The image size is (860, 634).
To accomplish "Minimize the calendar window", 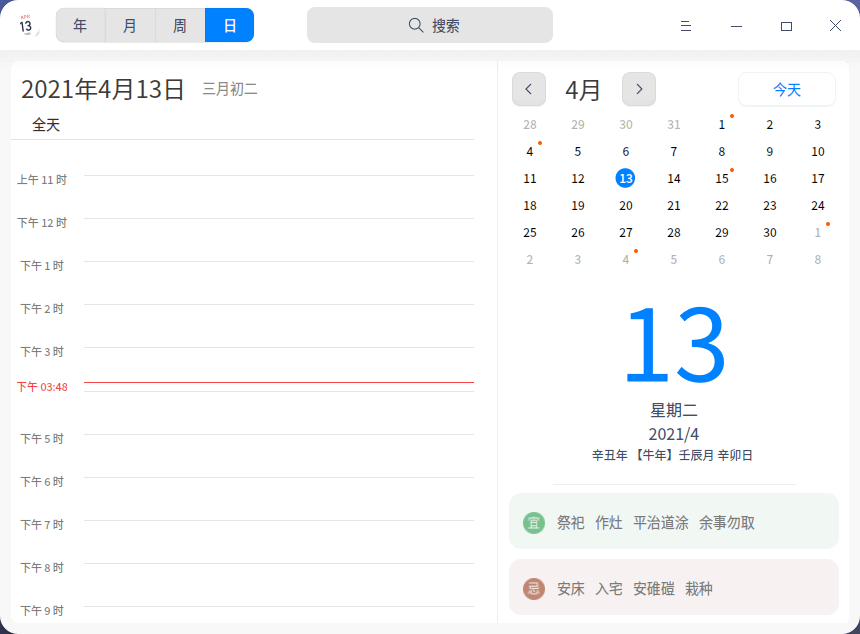I will click(736, 26).
